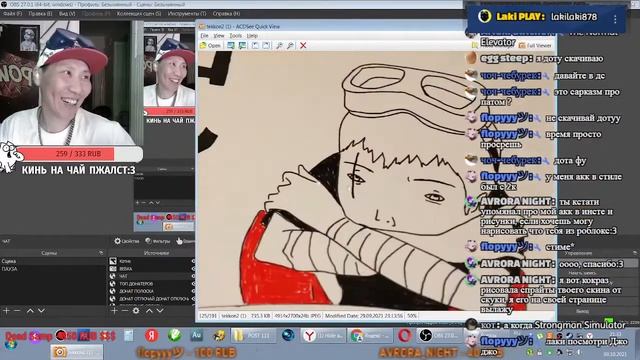The width and height of the screenshot is (640, 360).
Task: Go to next image in ACDSee
Action: (242, 45)
